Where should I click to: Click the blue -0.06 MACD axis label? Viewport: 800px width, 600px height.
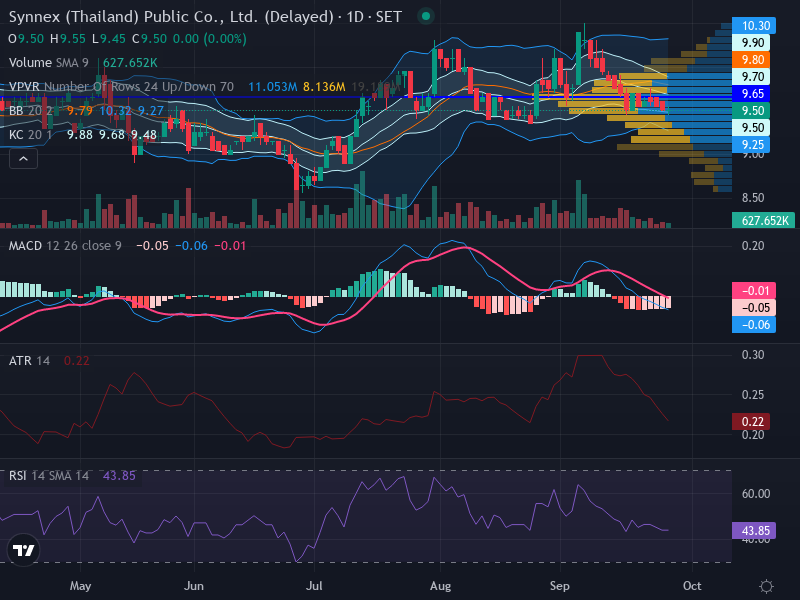(754, 324)
